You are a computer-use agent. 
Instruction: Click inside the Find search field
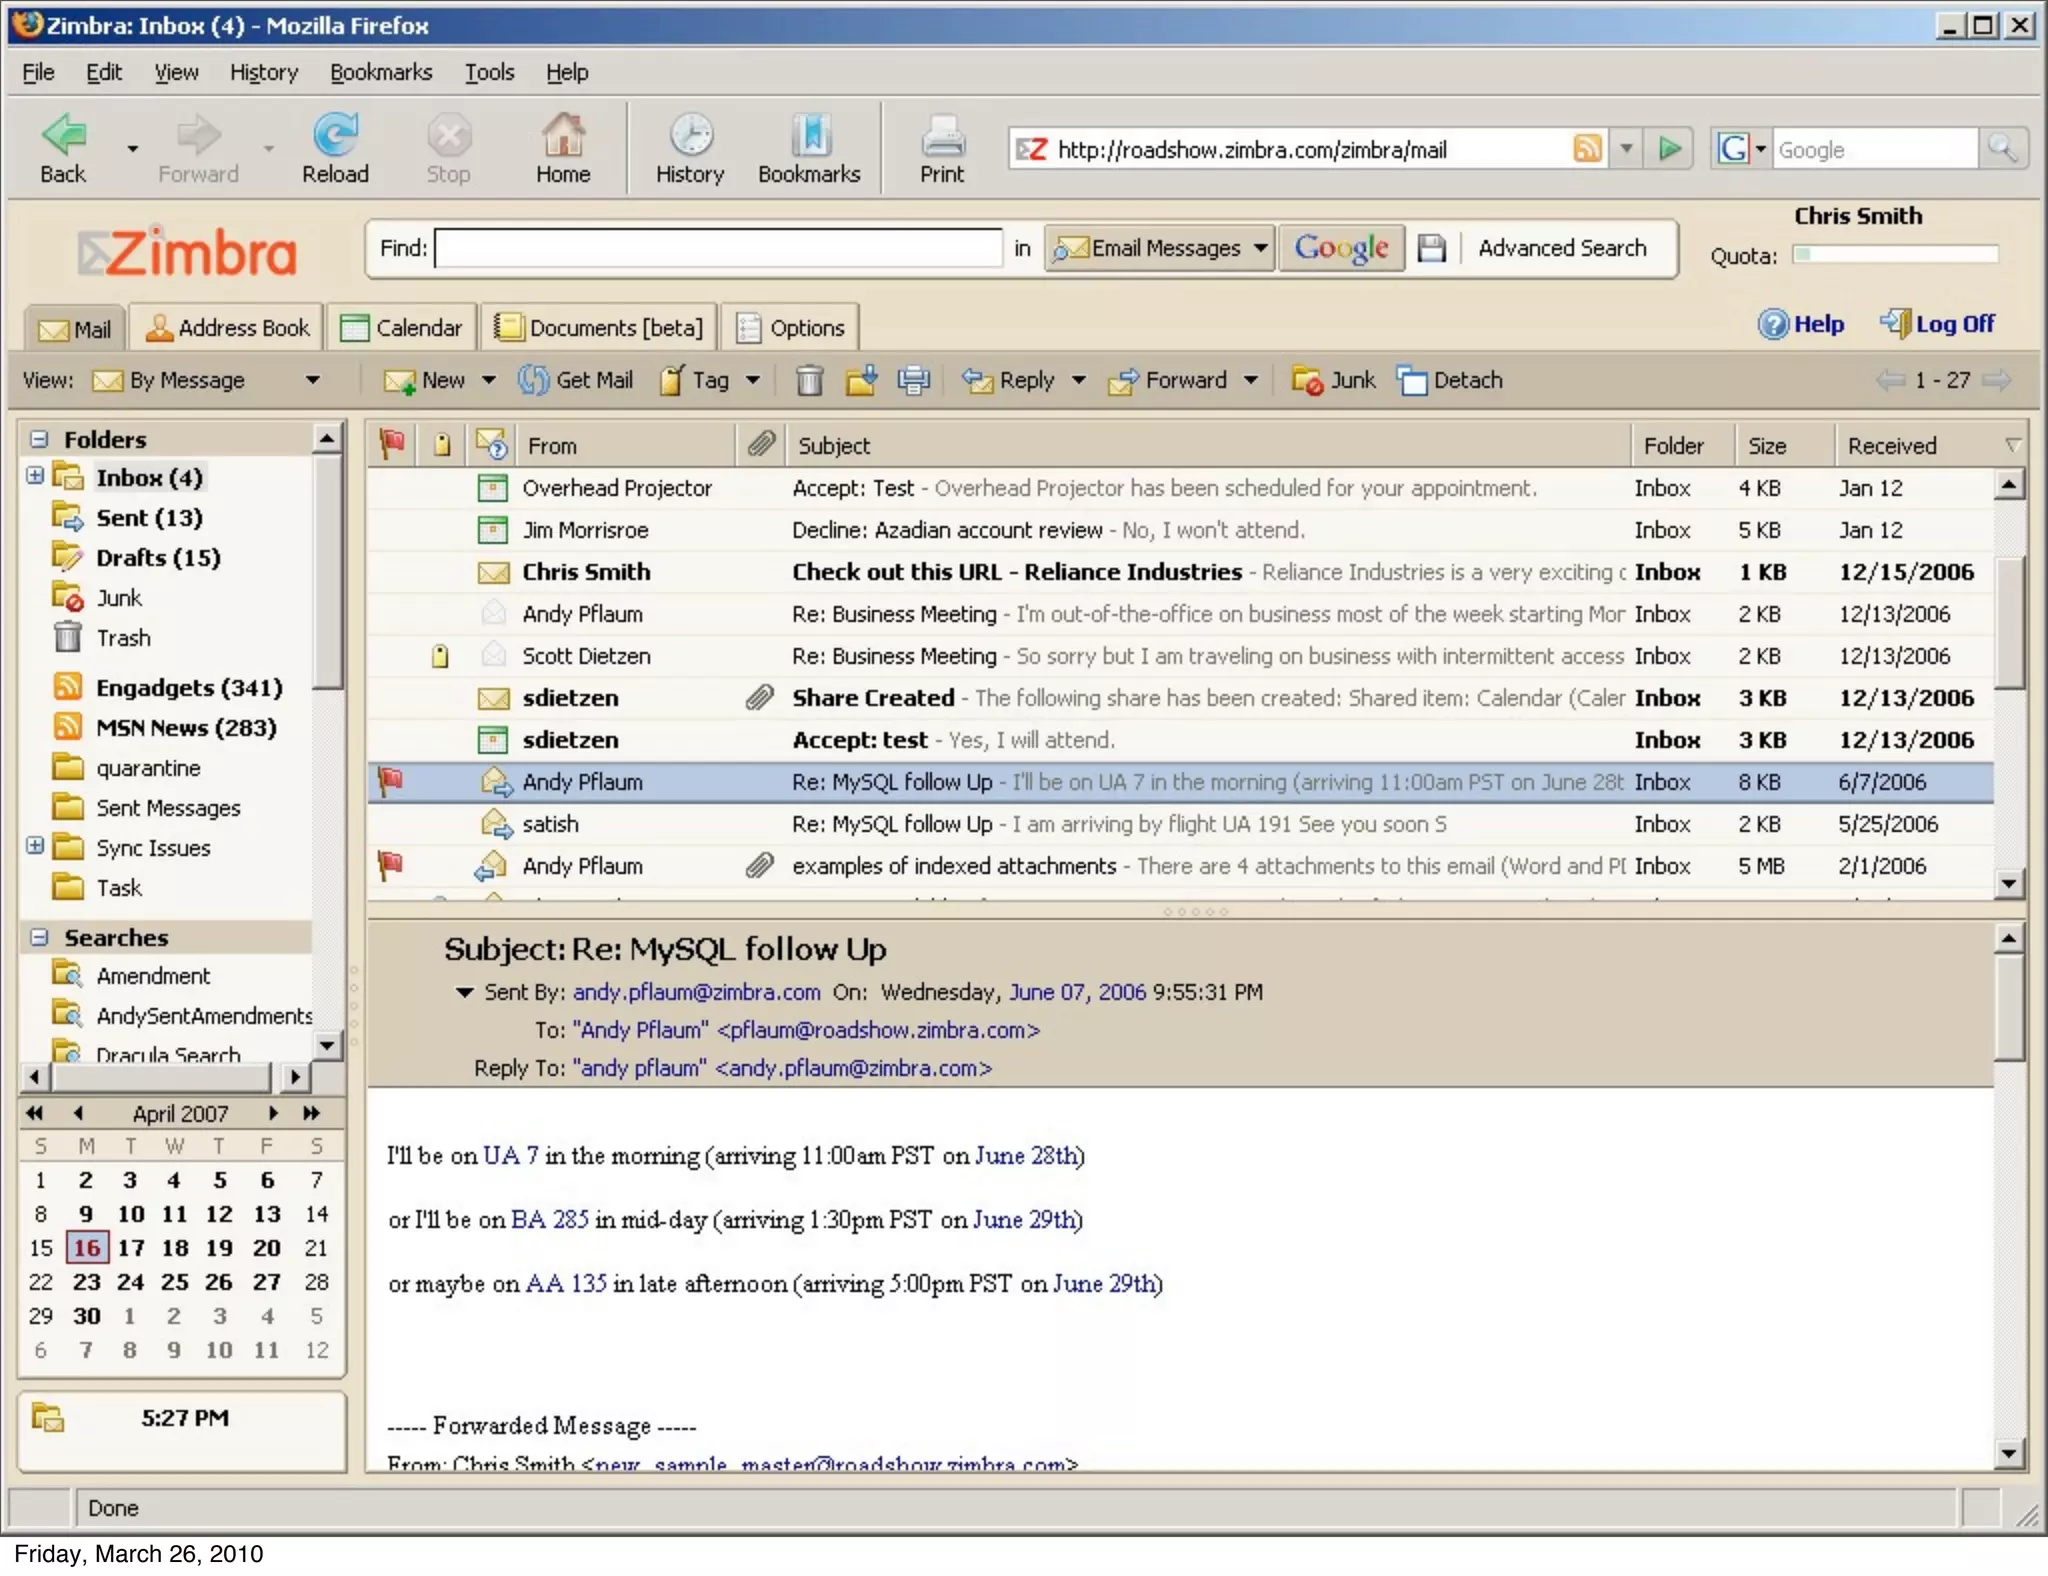point(717,248)
